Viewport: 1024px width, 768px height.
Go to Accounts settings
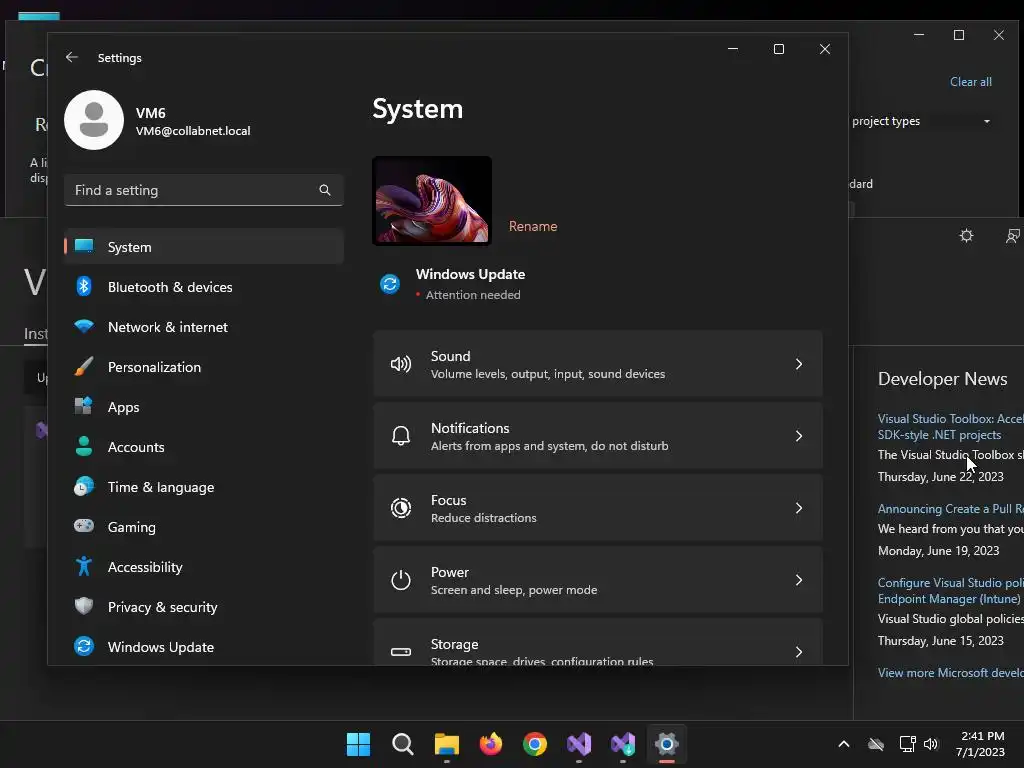tap(203, 447)
